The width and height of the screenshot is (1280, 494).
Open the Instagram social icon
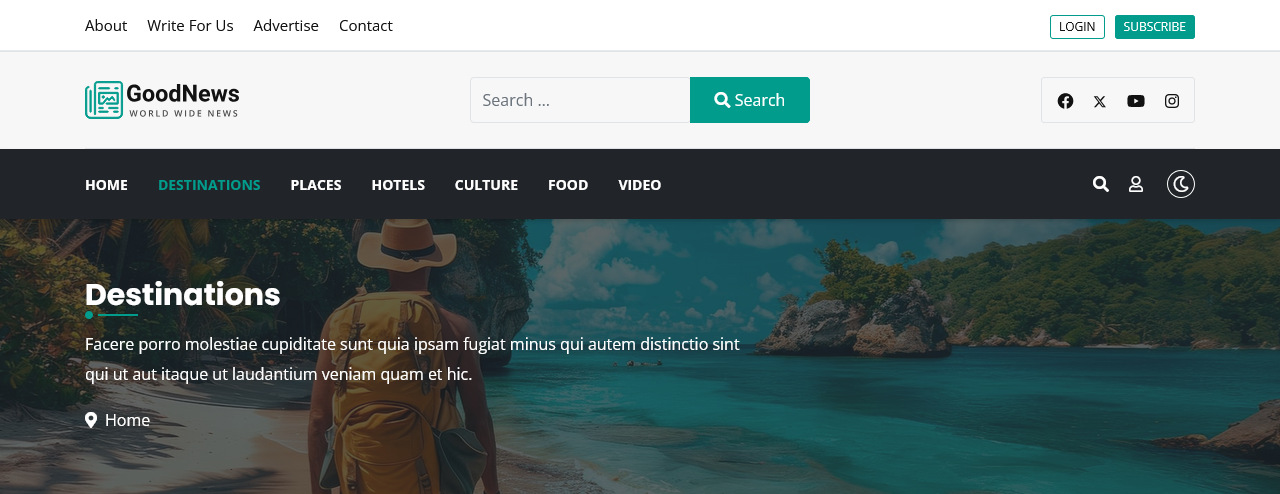tap(1172, 101)
